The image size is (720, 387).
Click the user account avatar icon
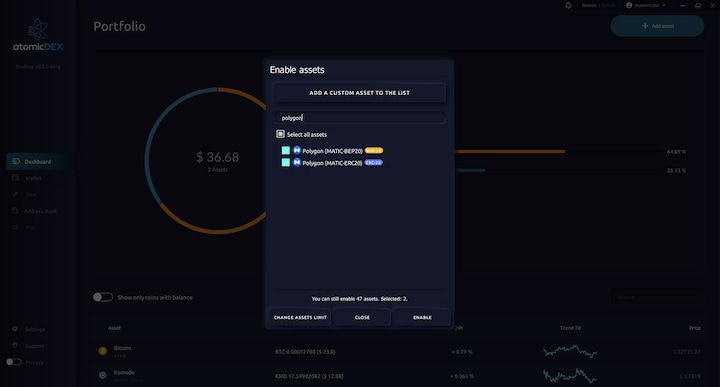629,6
